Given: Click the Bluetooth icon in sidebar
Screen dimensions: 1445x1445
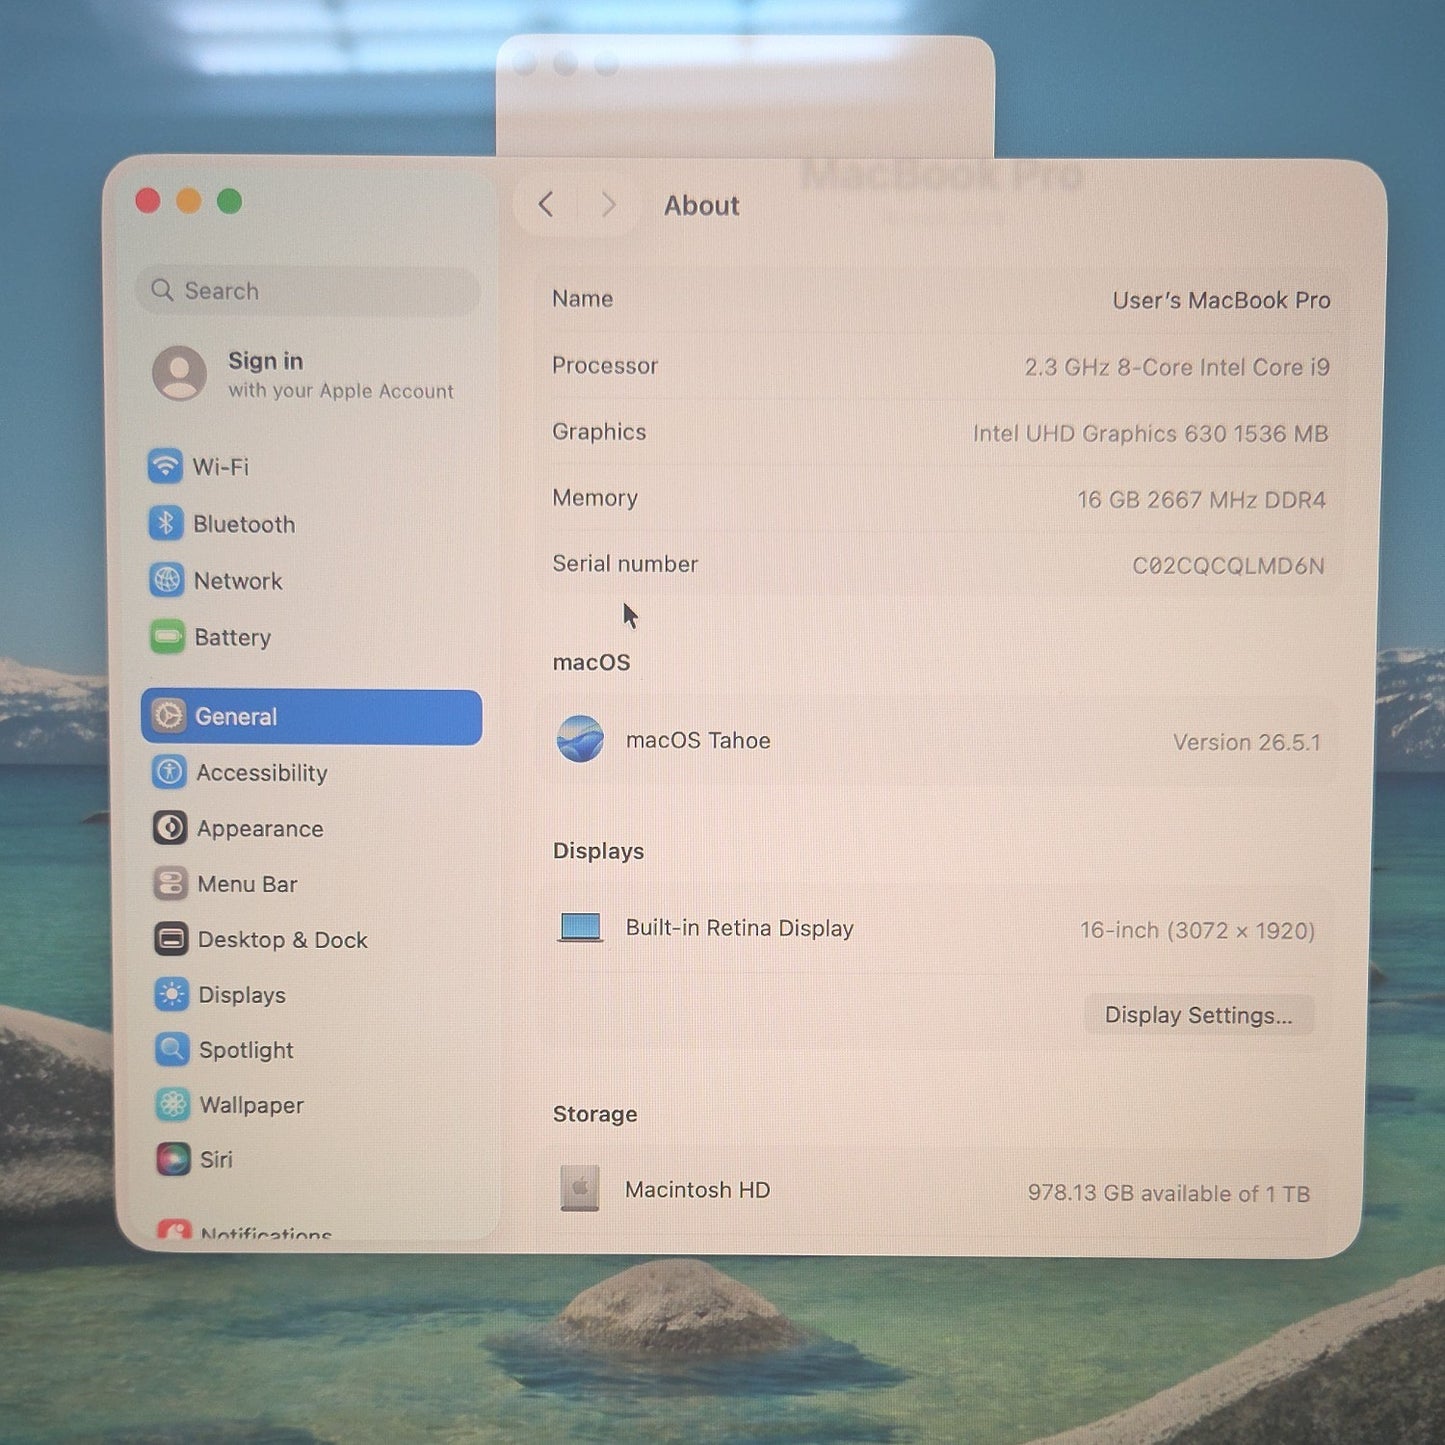Looking at the screenshot, I should 166,523.
